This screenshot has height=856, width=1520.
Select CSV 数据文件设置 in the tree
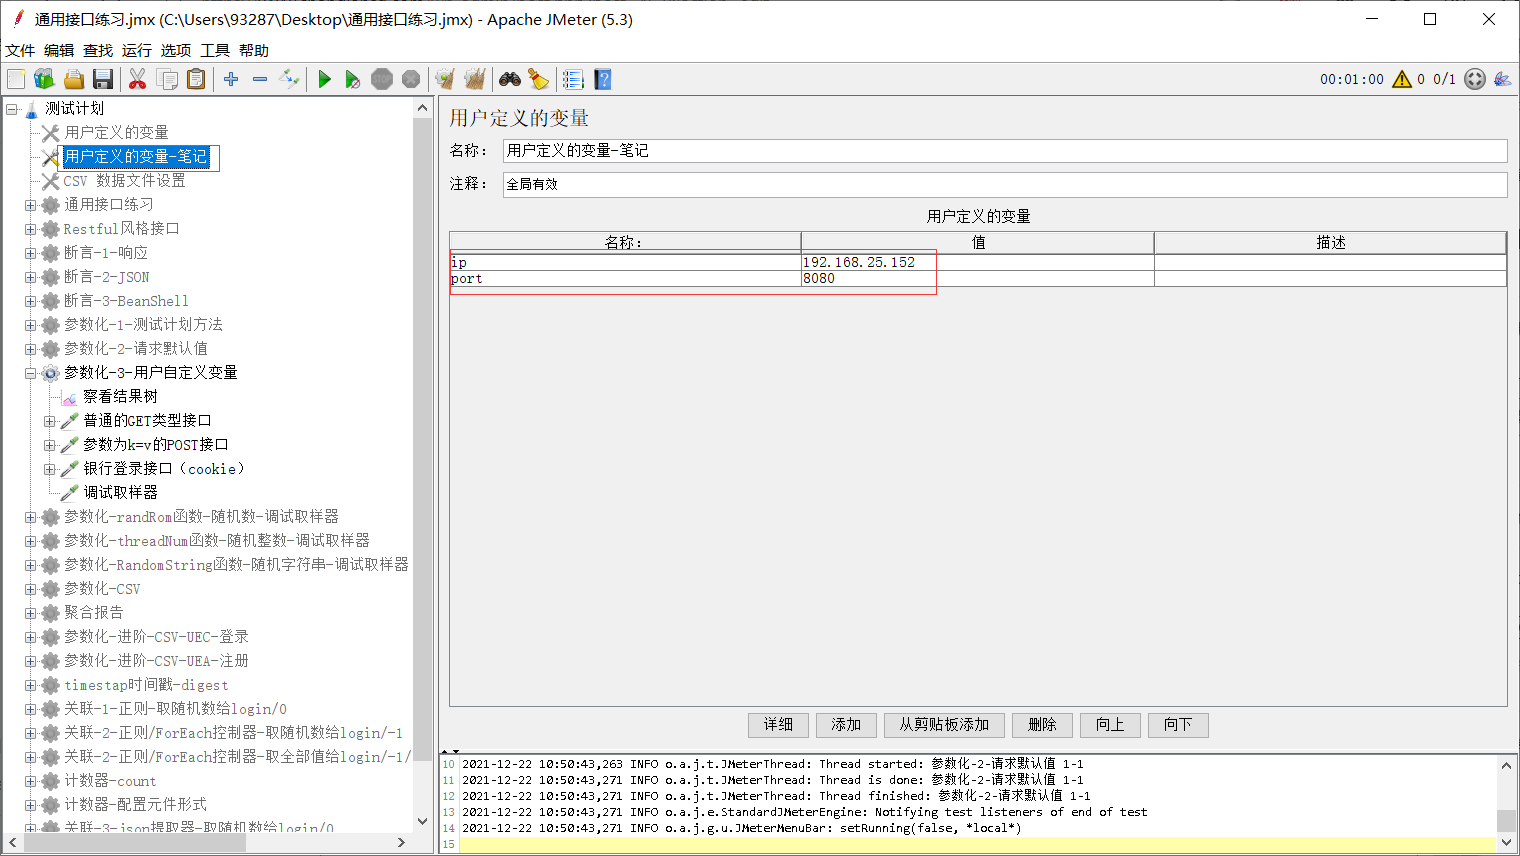pyautogui.click(x=124, y=181)
